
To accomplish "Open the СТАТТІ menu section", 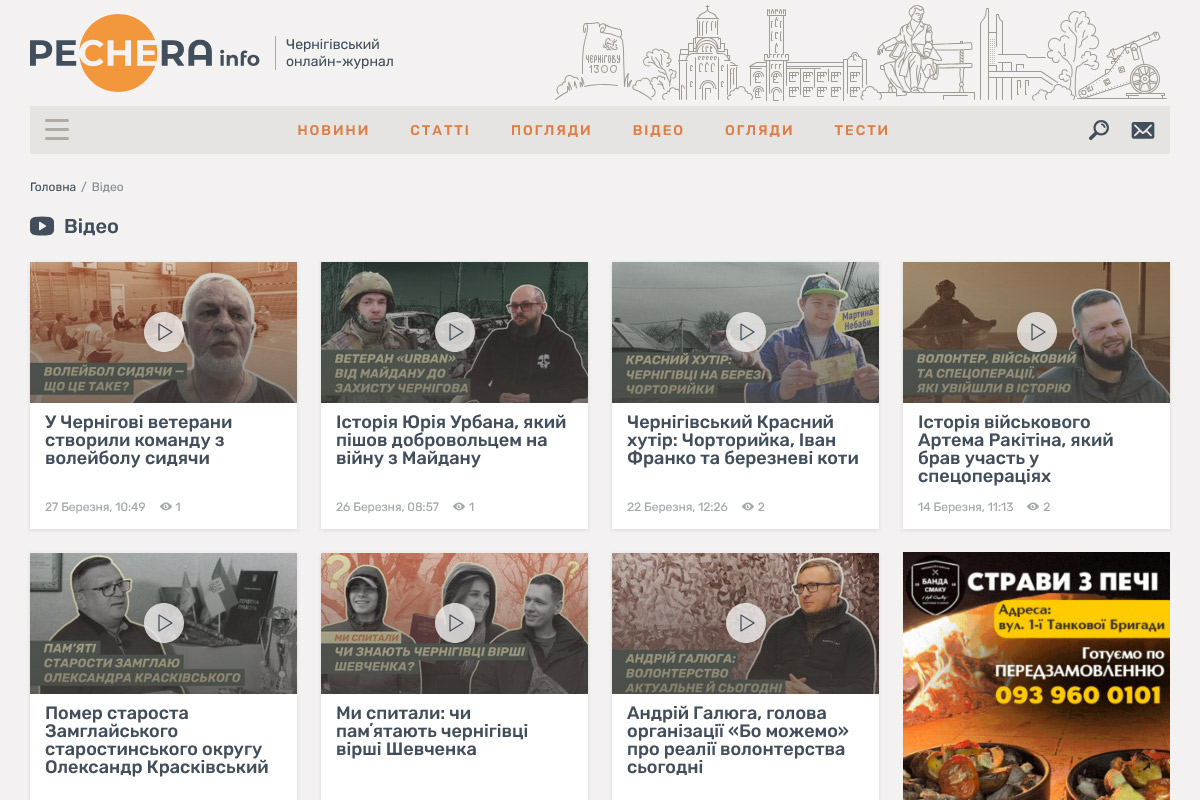I will pyautogui.click(x=440, y=130).
